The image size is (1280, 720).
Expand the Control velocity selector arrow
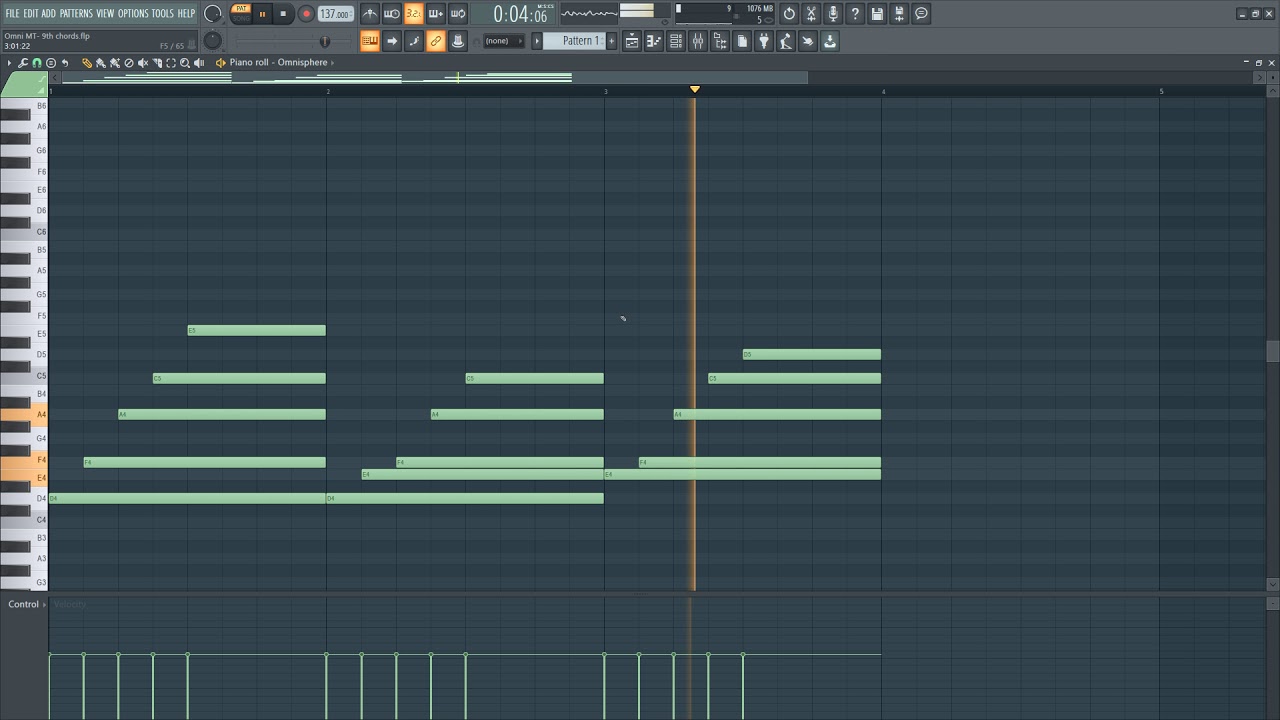44,604
